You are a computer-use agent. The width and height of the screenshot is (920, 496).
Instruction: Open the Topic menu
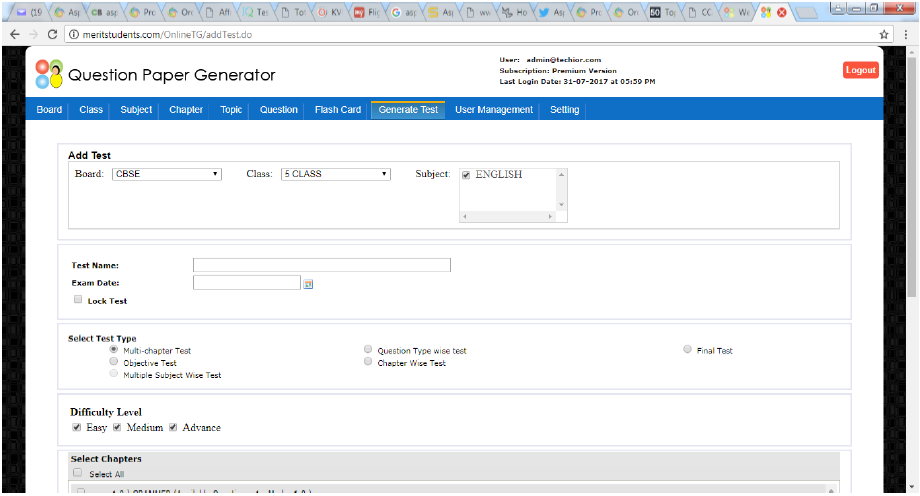[231, 110]
